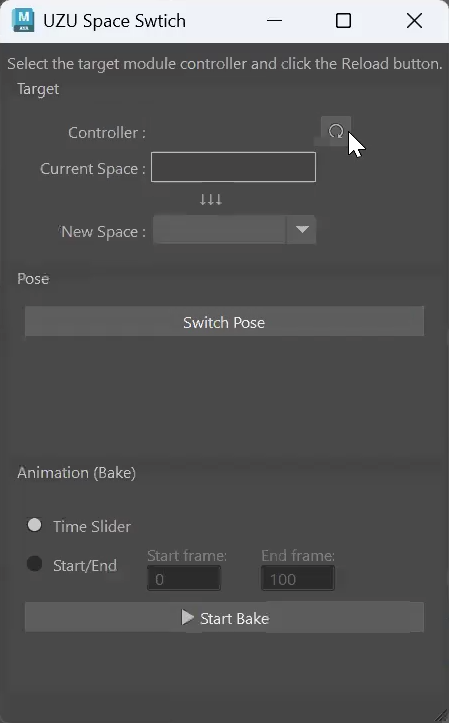Click the Current Space text field
The image size is (449, 723).
point(233,167)
